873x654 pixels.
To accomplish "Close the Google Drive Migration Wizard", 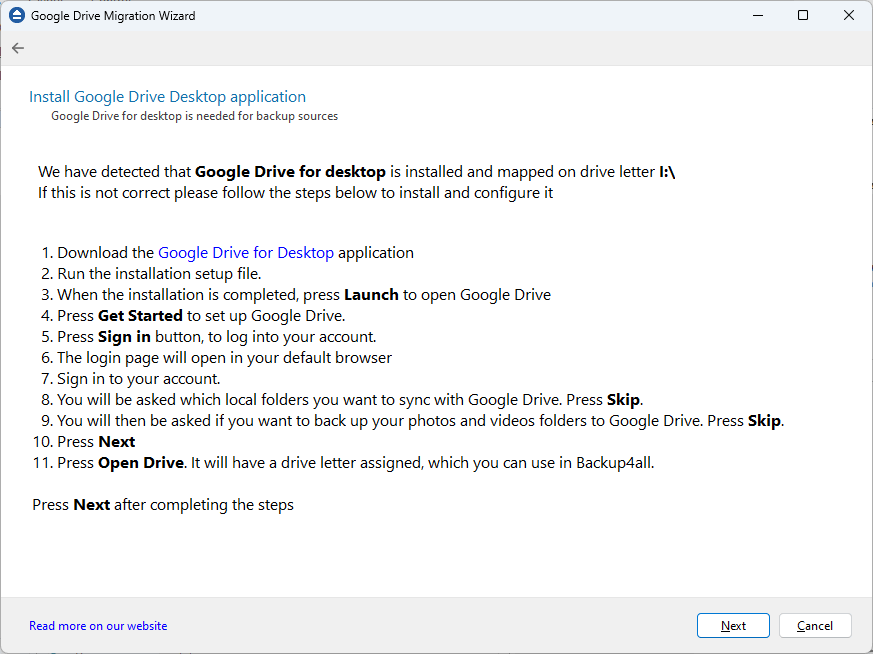I will tap(849, 15).
